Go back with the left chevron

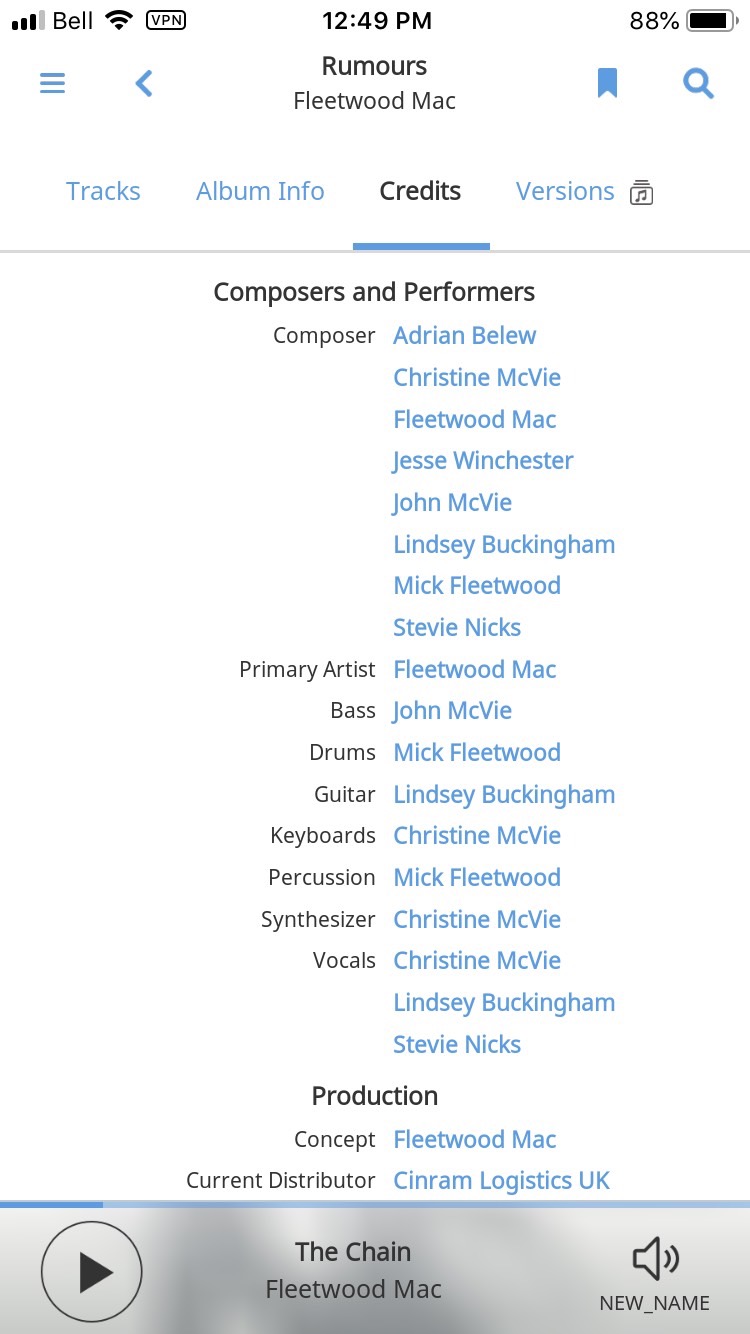pos(144,83)
